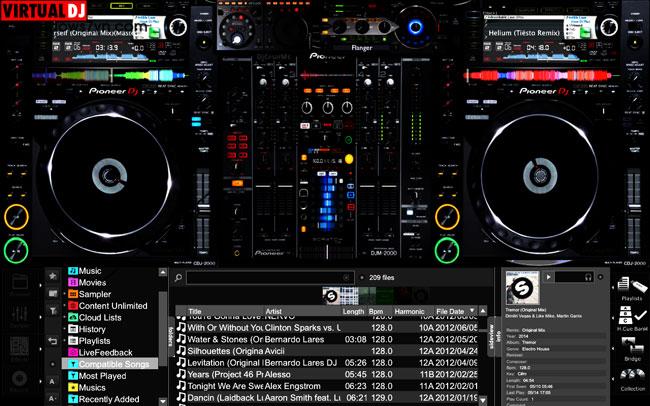Click the back arrow icon in folder toolbar

click(x=53, y=341)
